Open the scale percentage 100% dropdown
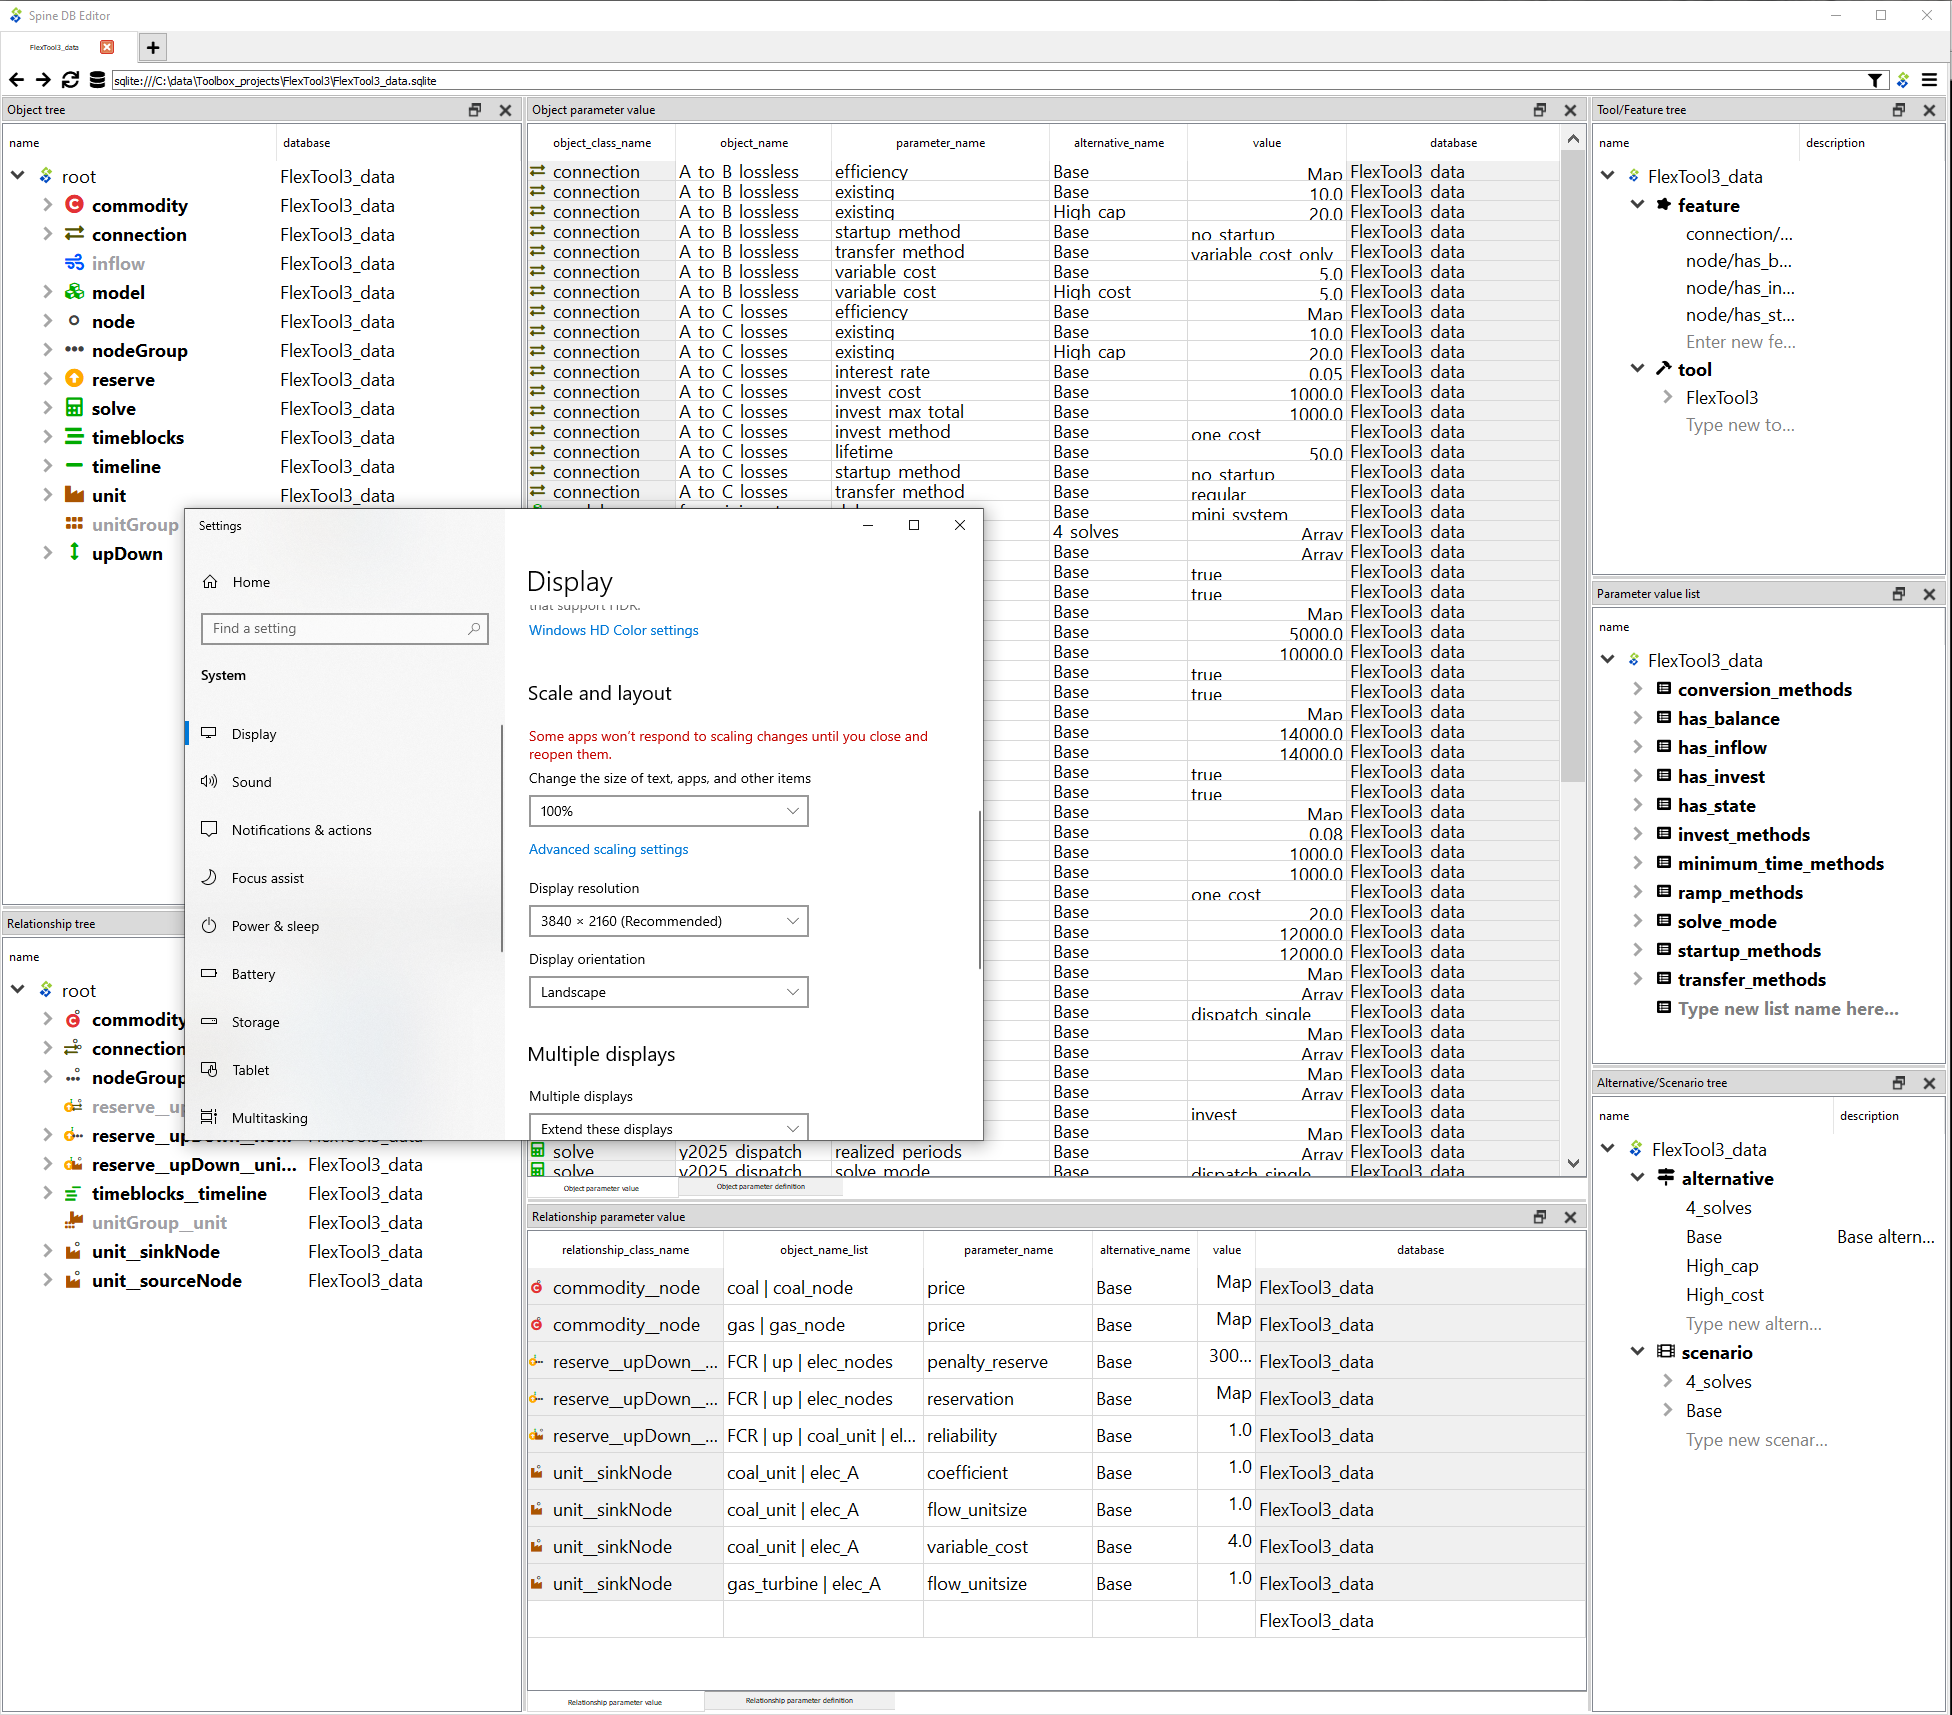 tap(668, 811)
